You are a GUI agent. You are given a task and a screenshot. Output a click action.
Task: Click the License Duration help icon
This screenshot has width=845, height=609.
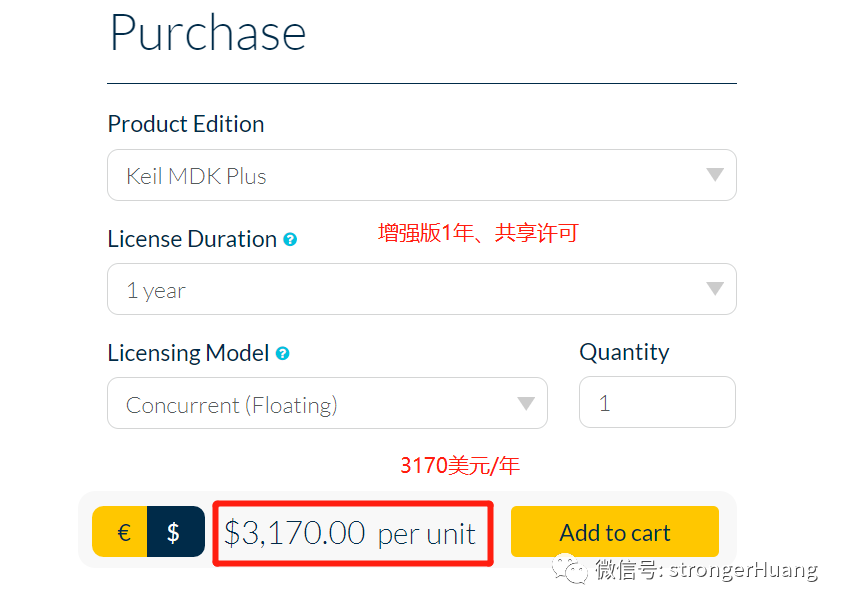(290, 239)
